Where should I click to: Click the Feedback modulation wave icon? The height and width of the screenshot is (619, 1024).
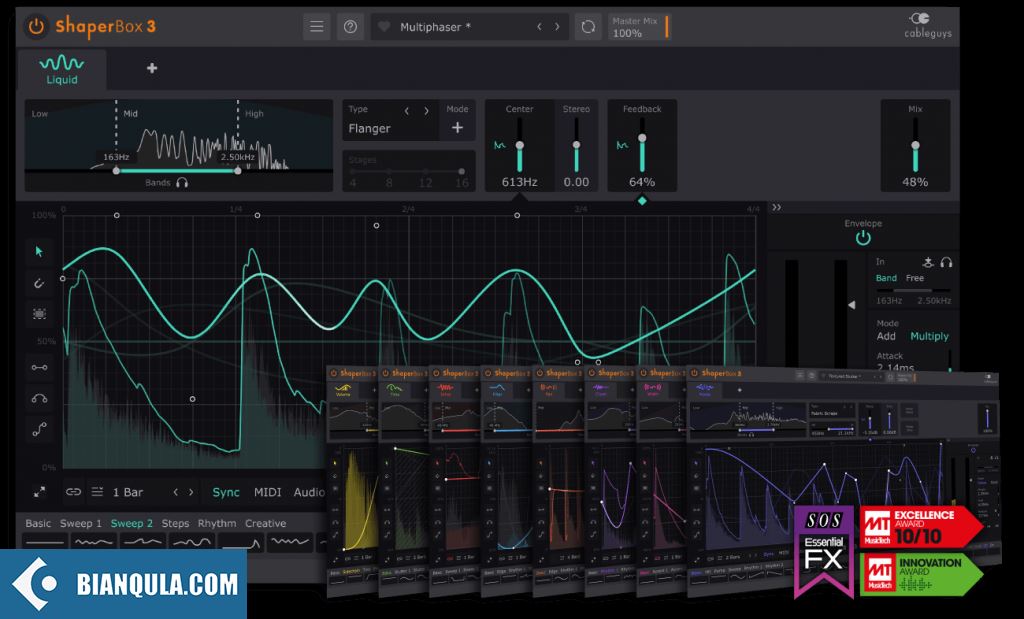[x=622, y=146]
